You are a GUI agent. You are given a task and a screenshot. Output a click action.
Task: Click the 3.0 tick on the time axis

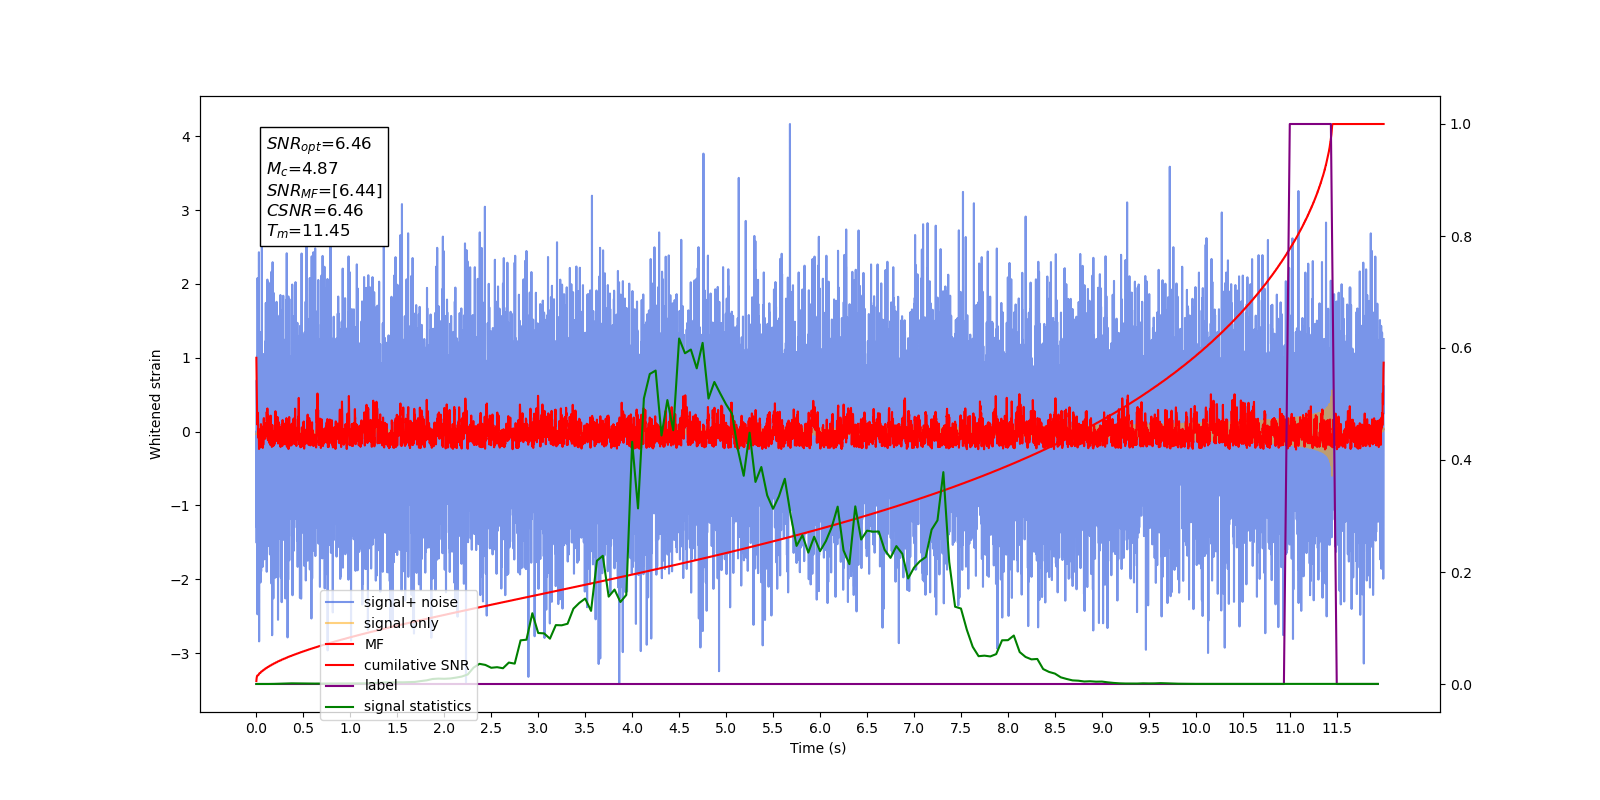point(538,728)
